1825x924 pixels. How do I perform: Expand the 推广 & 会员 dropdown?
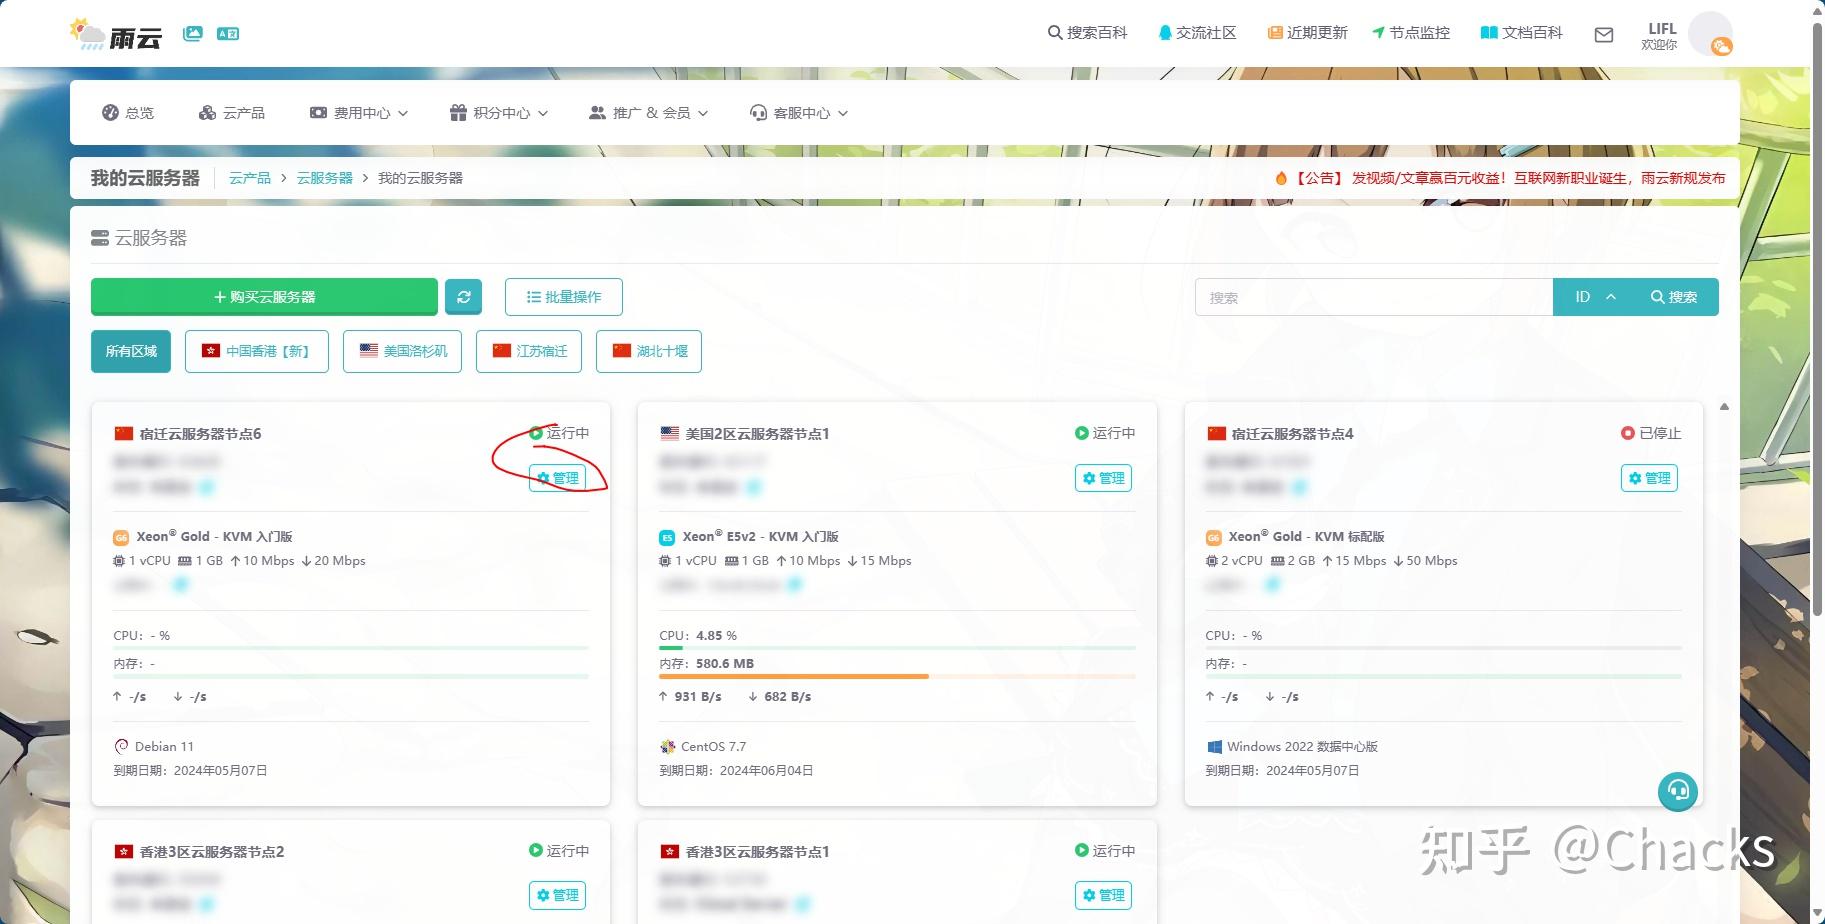tap(648, 112)
